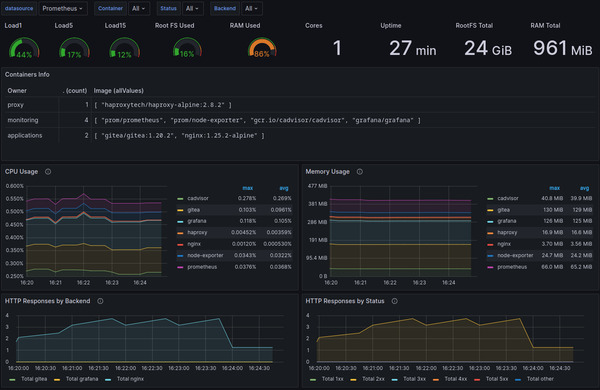The height and width of the screenshot is (390, 600).
Task: Click the RAM Used 86% gauge
Action: pyautogui.click(x=262, y=48)
